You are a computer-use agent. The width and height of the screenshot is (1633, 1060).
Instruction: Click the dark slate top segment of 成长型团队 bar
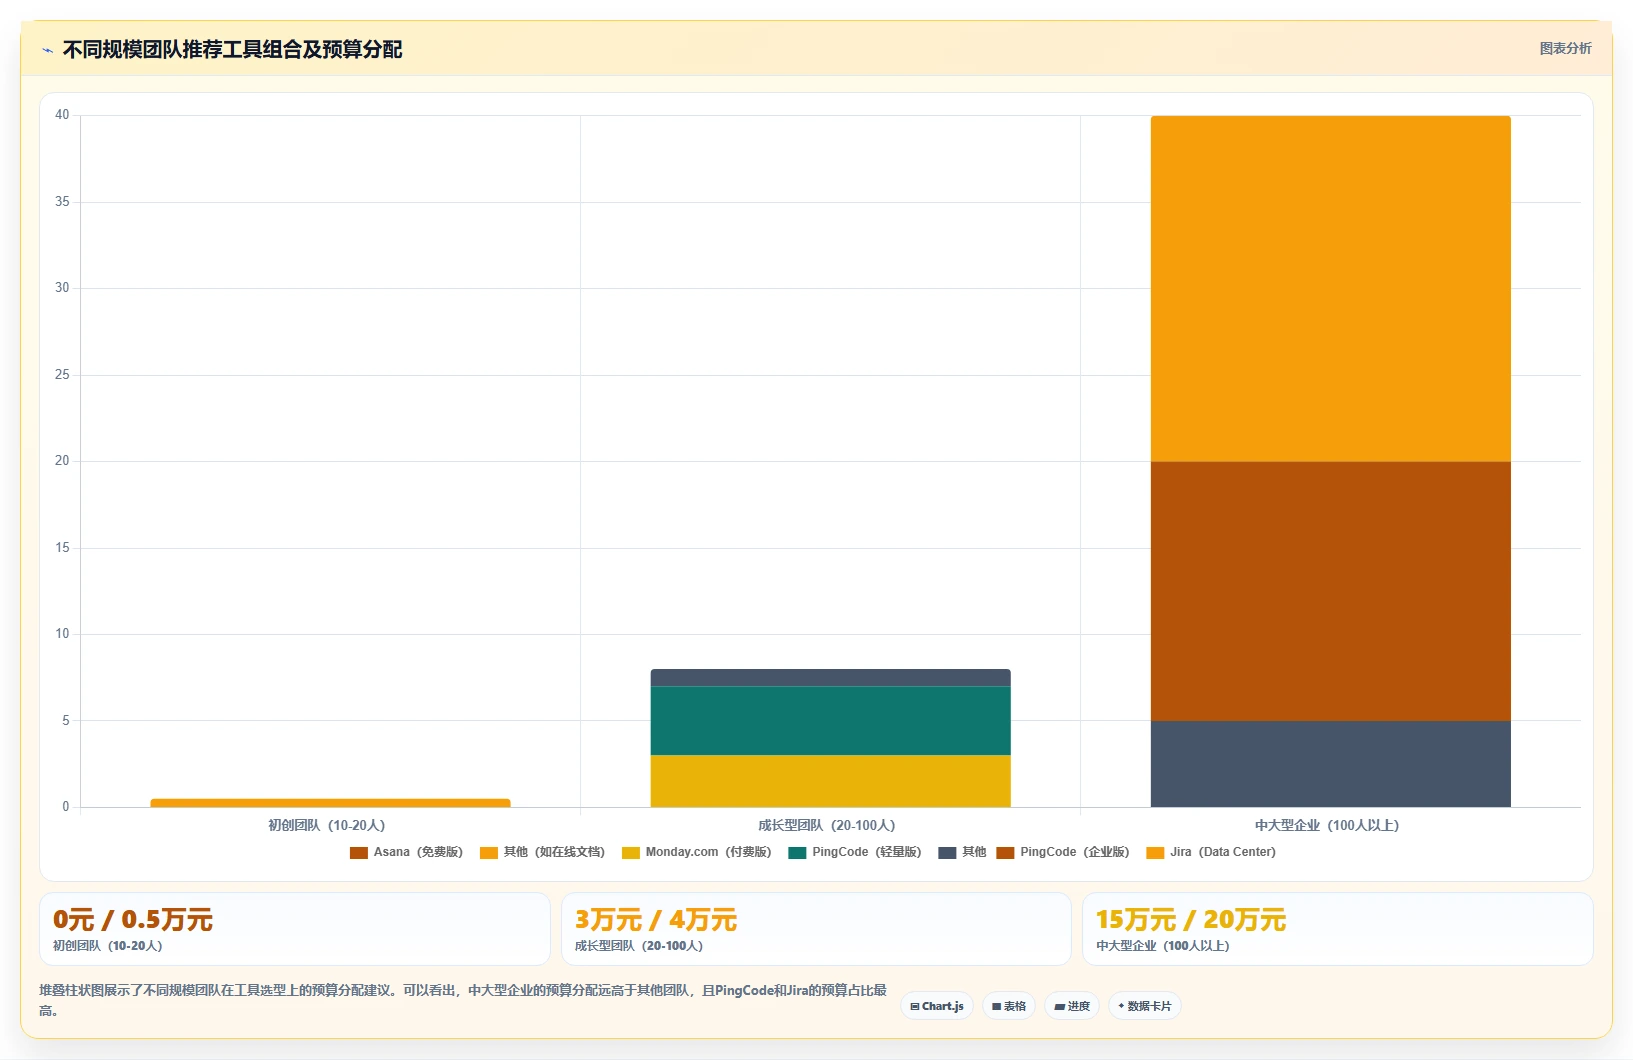click(x=830, y=678)
